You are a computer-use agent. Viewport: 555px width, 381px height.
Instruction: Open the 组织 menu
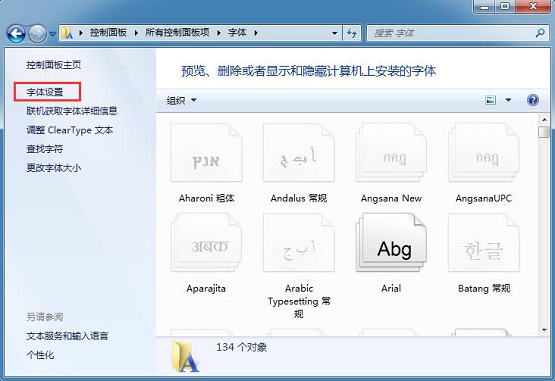pyautogui.click(x=181, y=101)
